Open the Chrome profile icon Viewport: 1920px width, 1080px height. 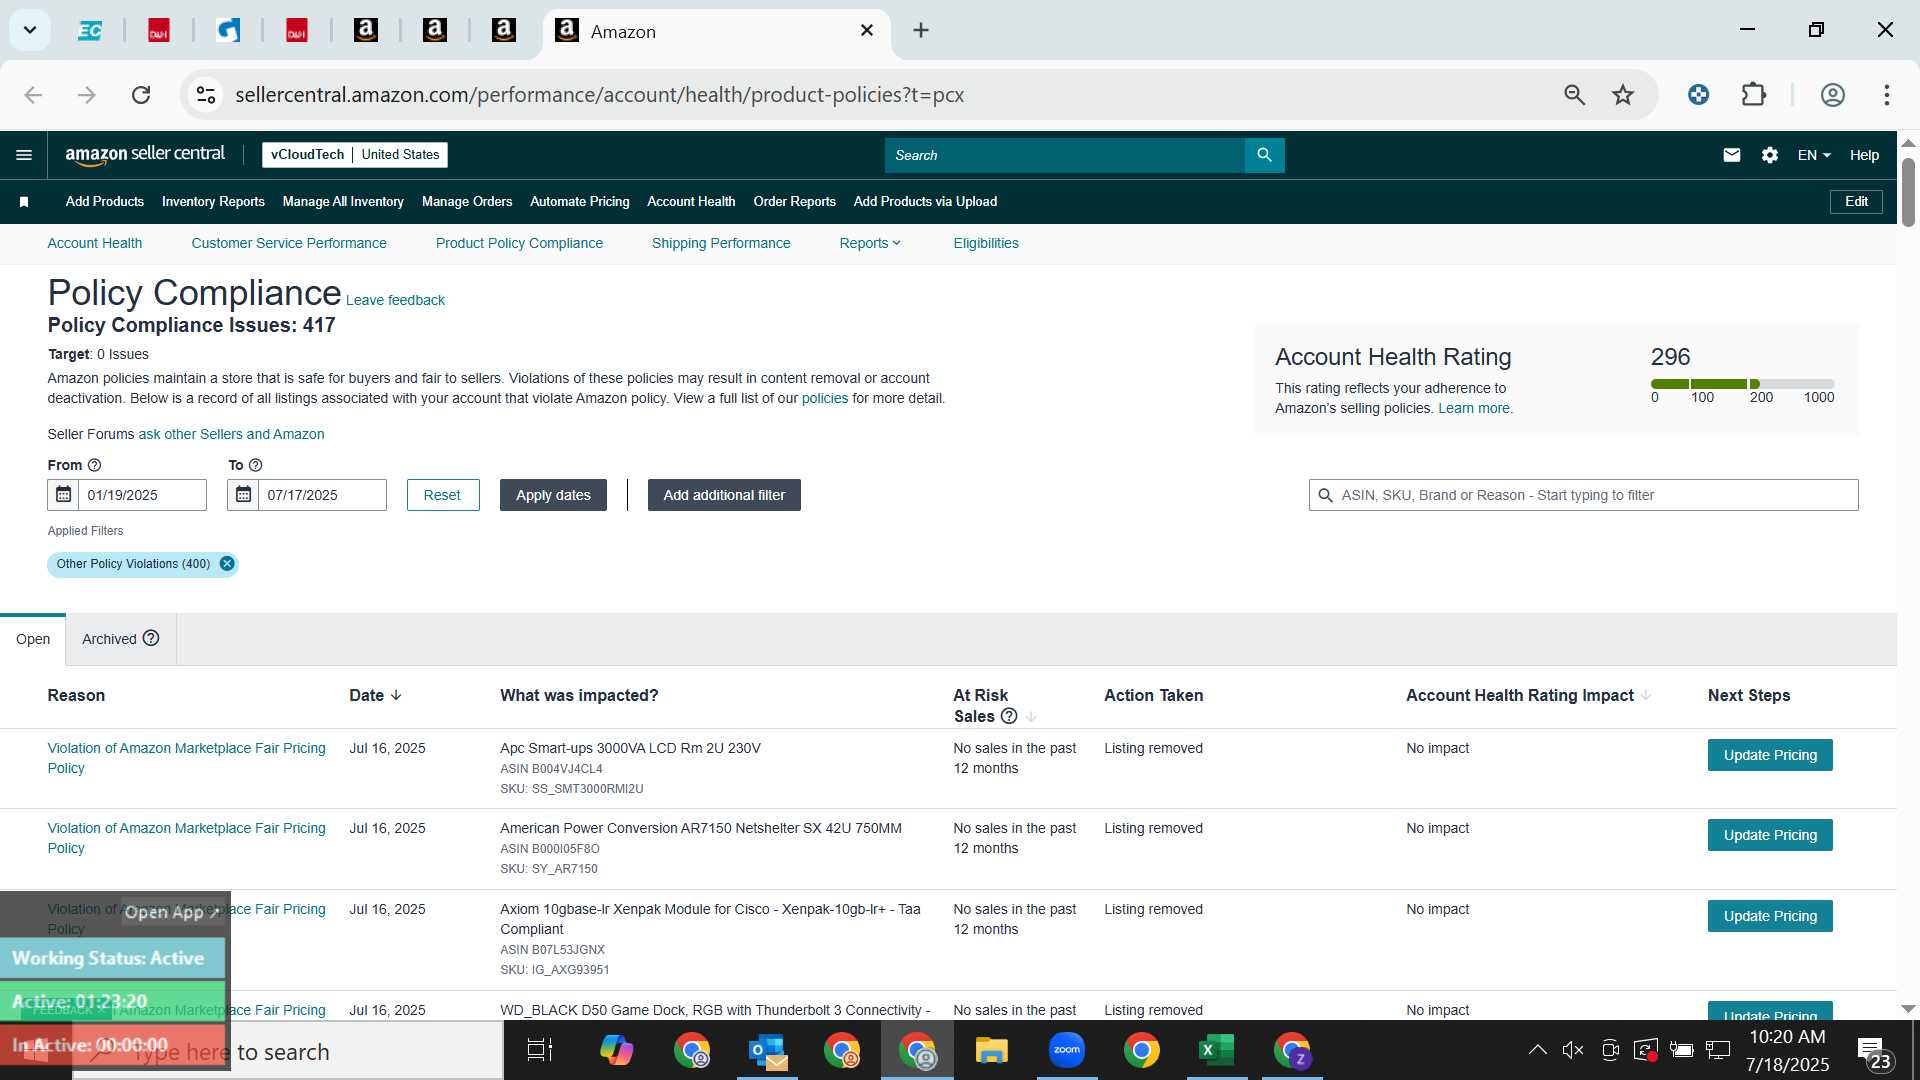(1833, 95)
